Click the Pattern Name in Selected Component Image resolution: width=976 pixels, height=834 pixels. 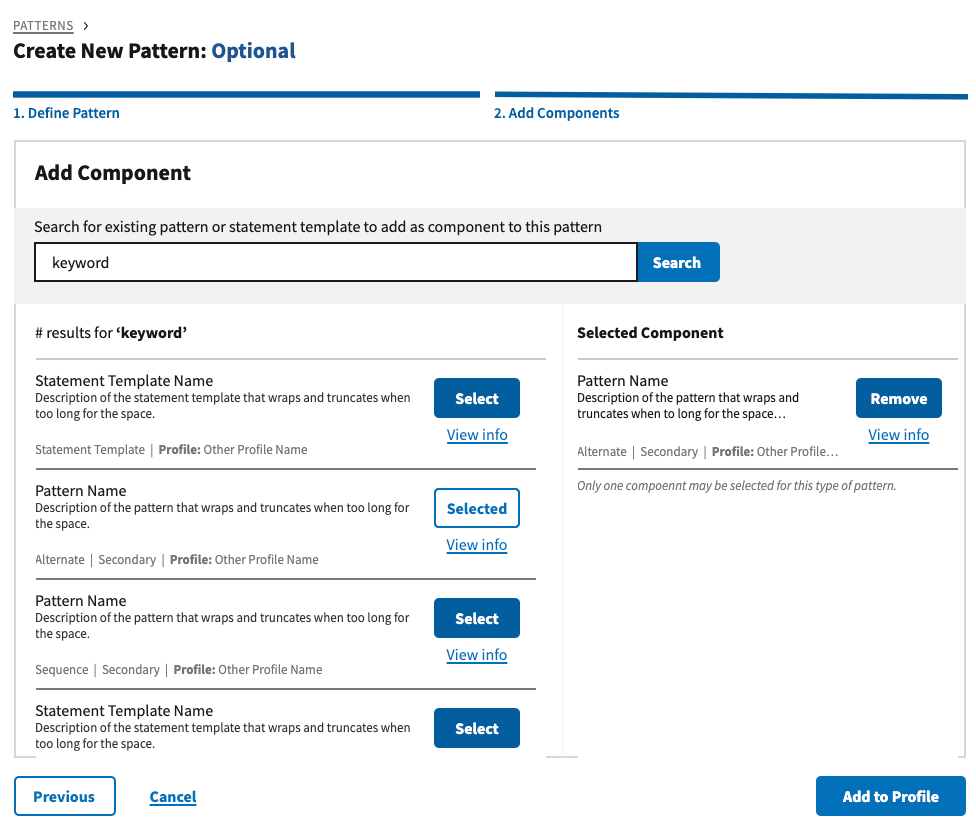(622, 381)
